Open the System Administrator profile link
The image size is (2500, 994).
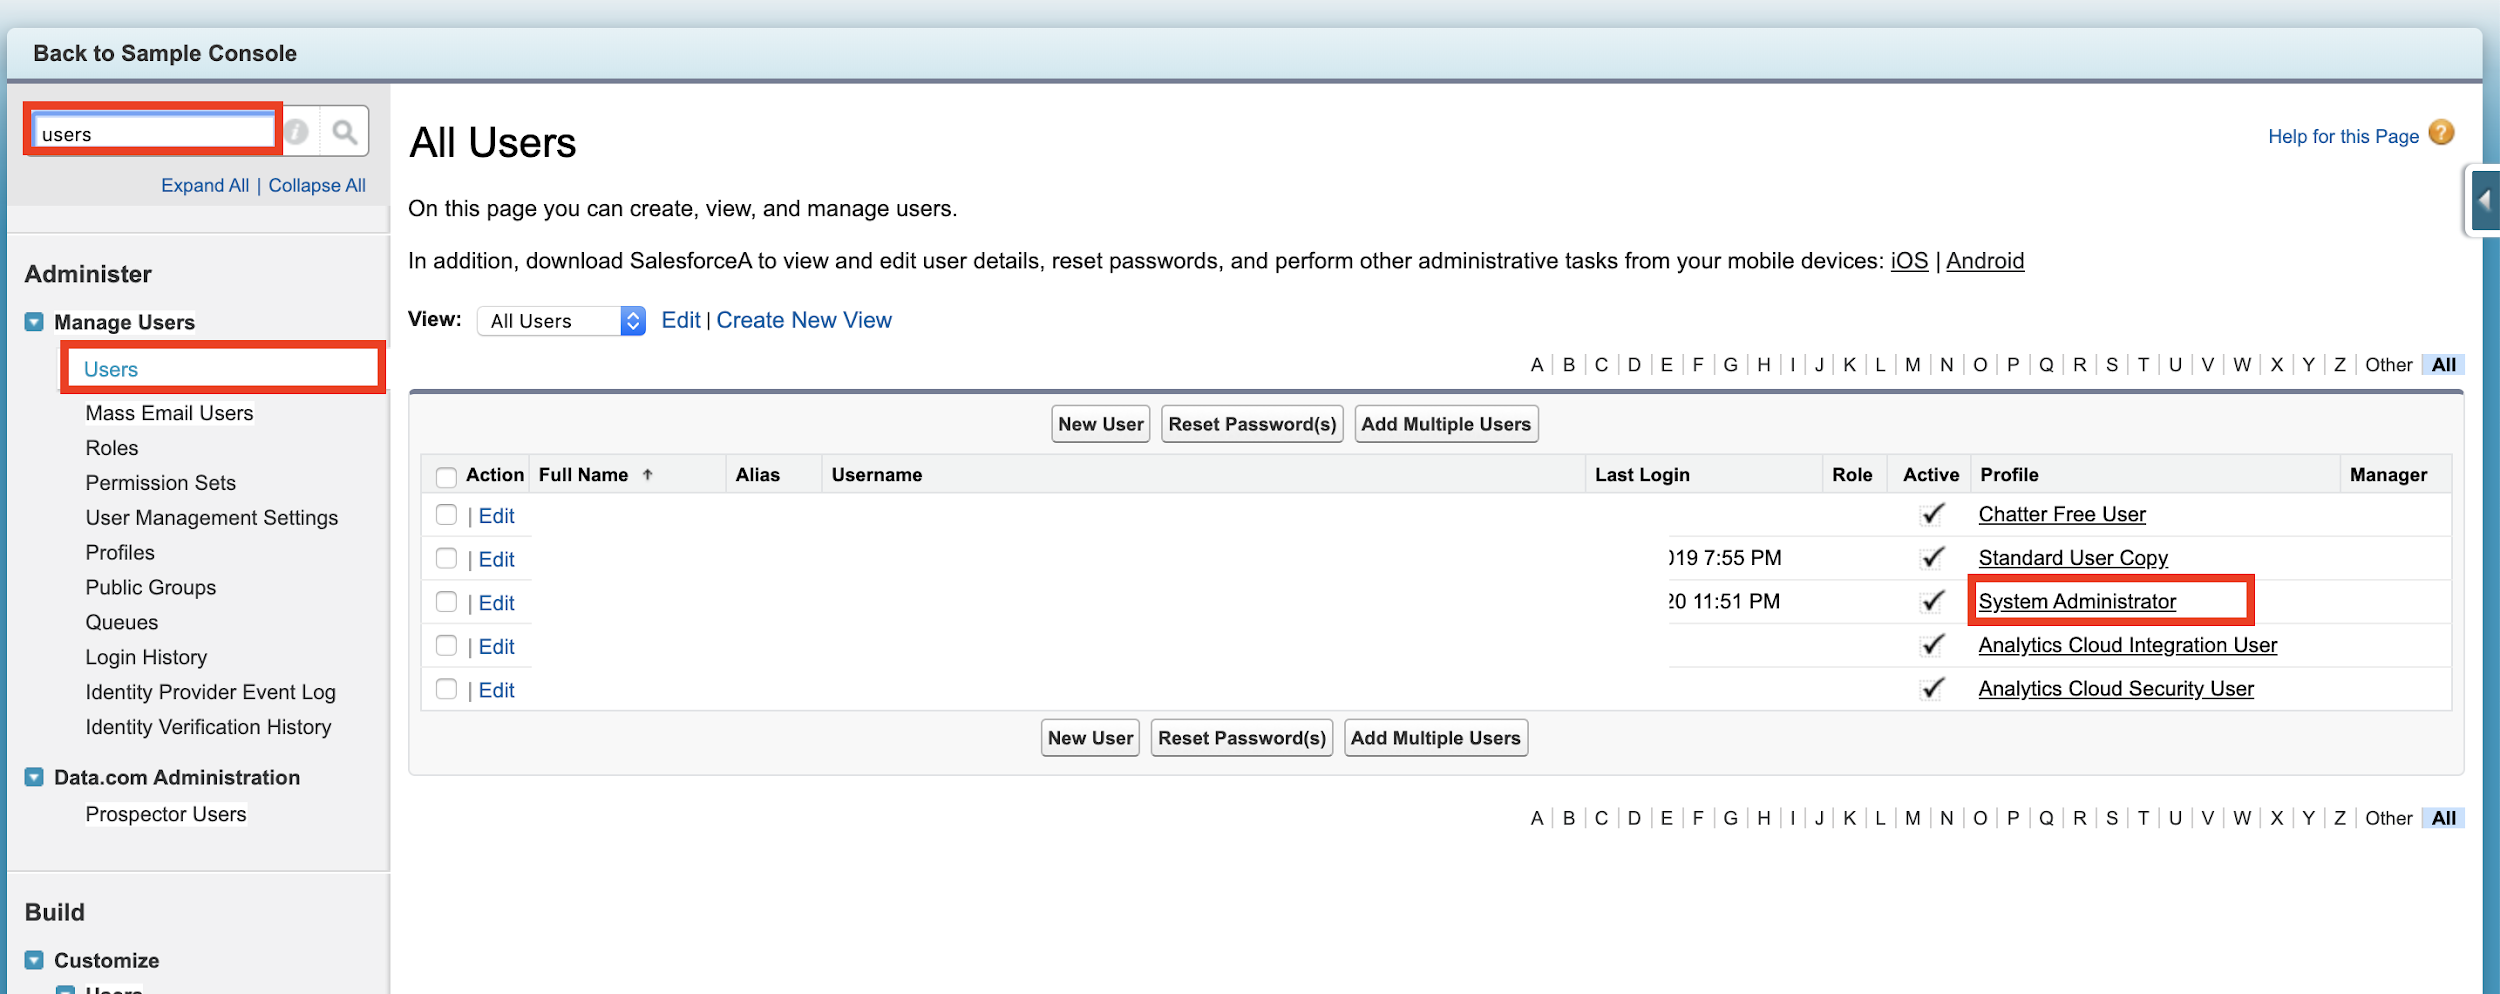pyautogui.click(x=2077, y=602)
